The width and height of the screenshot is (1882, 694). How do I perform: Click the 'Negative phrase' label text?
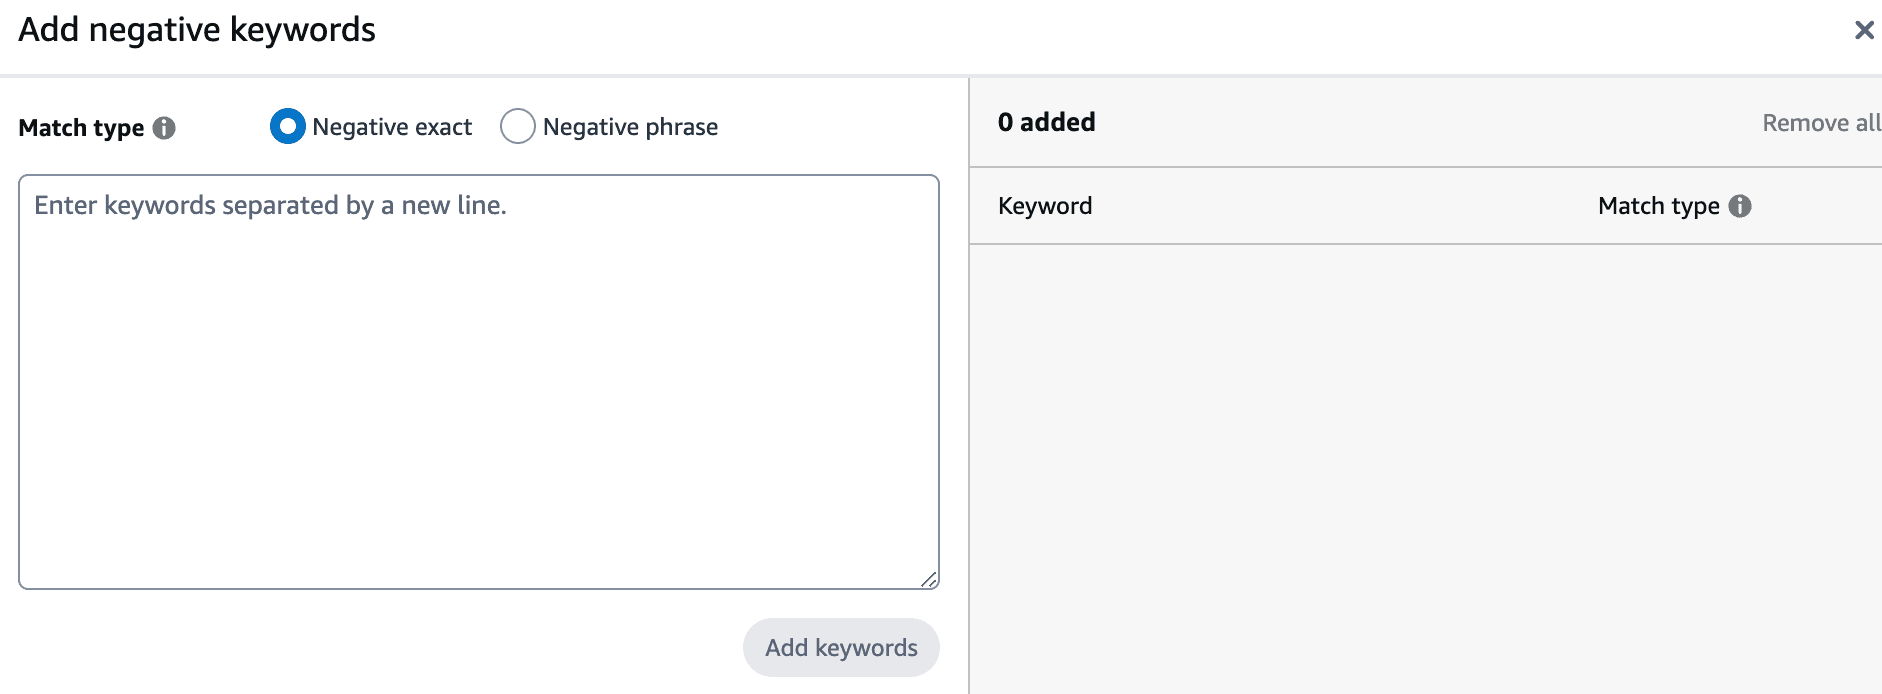[x=630, y=127]
